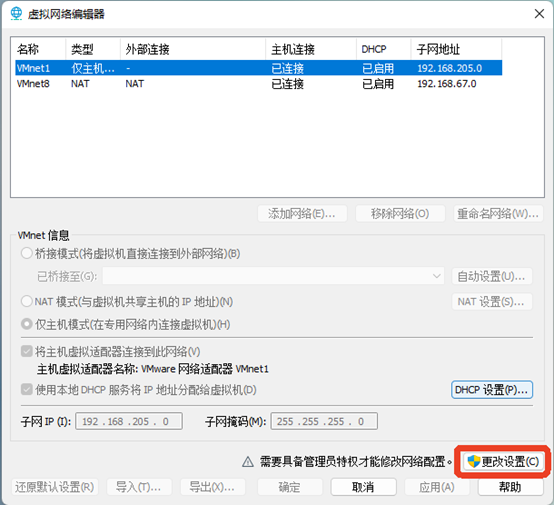
Task: Click the Cancel (取消) button
Action: pos(363,487)
